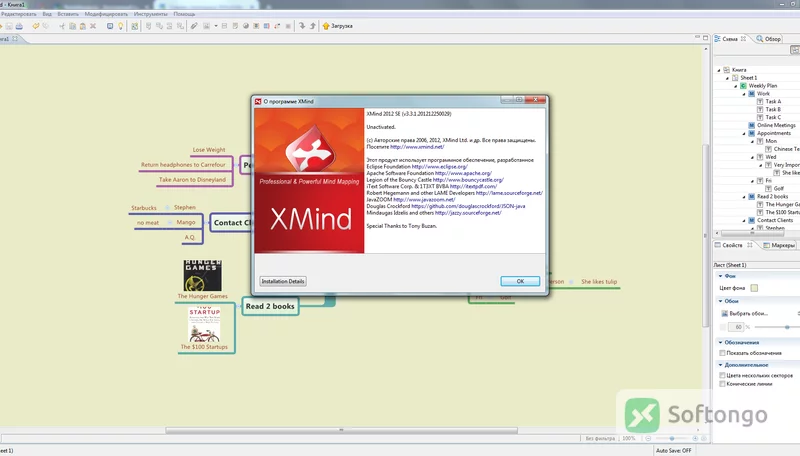800x456 pixels.
Task: Select the Read 2 books topic on canvas
Action: tap(270, 306)
